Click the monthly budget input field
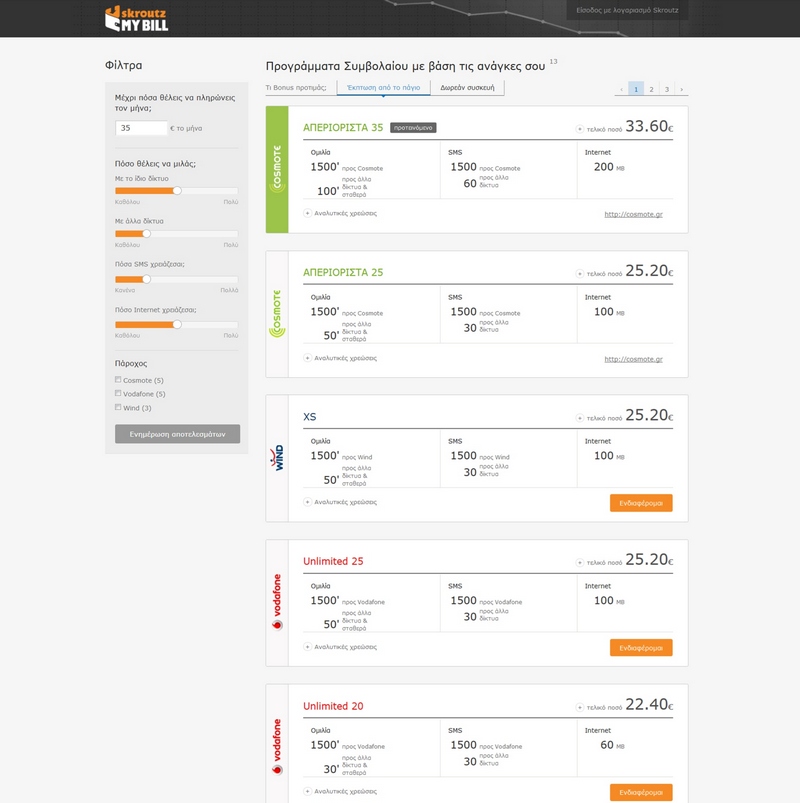Image resolution: width=800 pixels, height=803 pixels. tap(141, 128)
